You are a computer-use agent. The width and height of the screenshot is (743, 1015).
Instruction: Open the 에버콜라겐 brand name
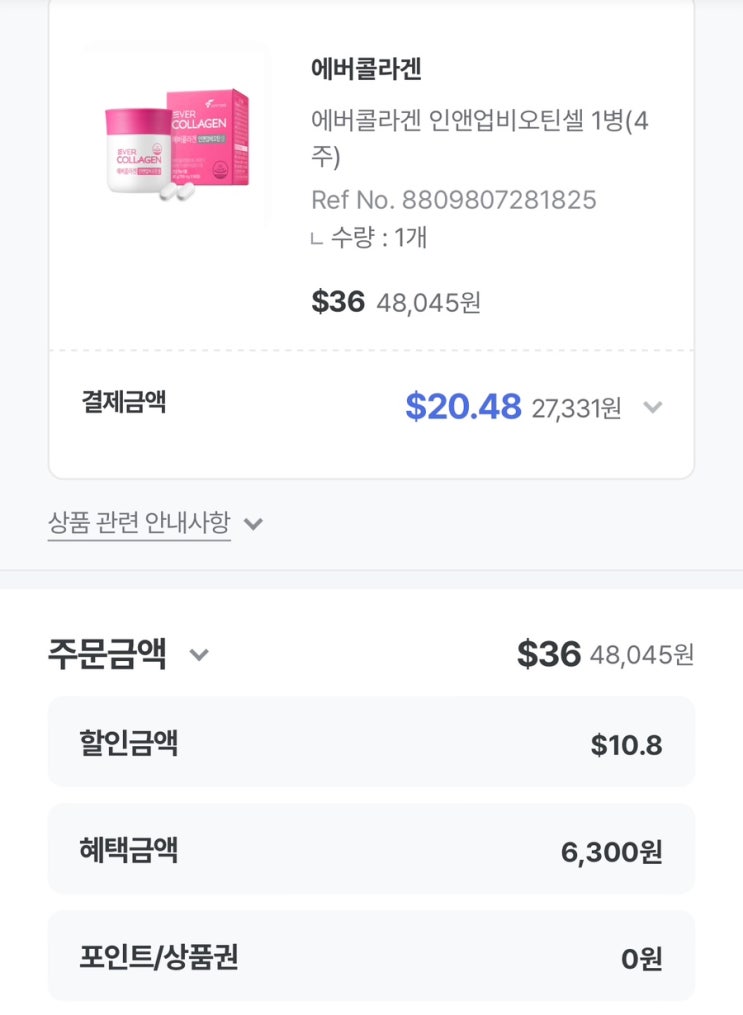tap(366, 69)
